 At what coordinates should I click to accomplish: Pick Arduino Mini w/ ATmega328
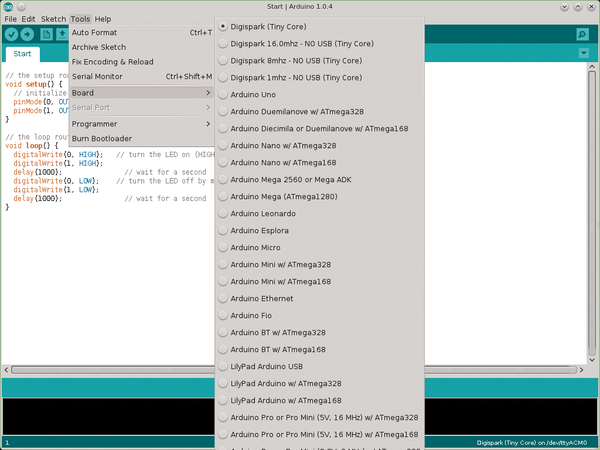(x=320, y=264)
